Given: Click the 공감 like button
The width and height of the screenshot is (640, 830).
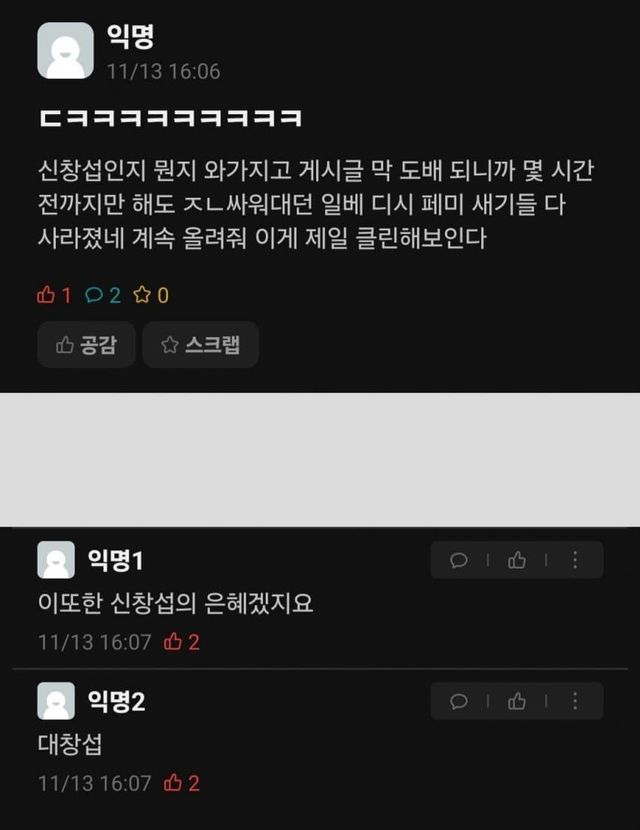Looking at the screenshot, I should (x=86, y=345).
